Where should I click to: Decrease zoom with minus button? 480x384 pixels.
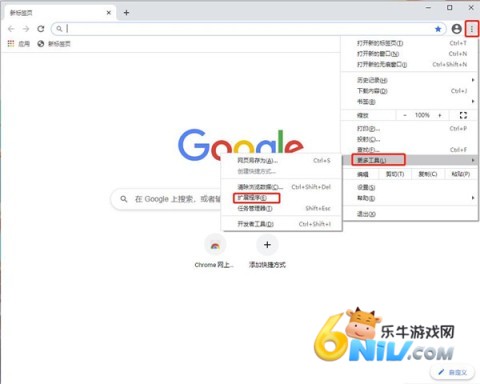pyautogui.click(x=405, y=115)
